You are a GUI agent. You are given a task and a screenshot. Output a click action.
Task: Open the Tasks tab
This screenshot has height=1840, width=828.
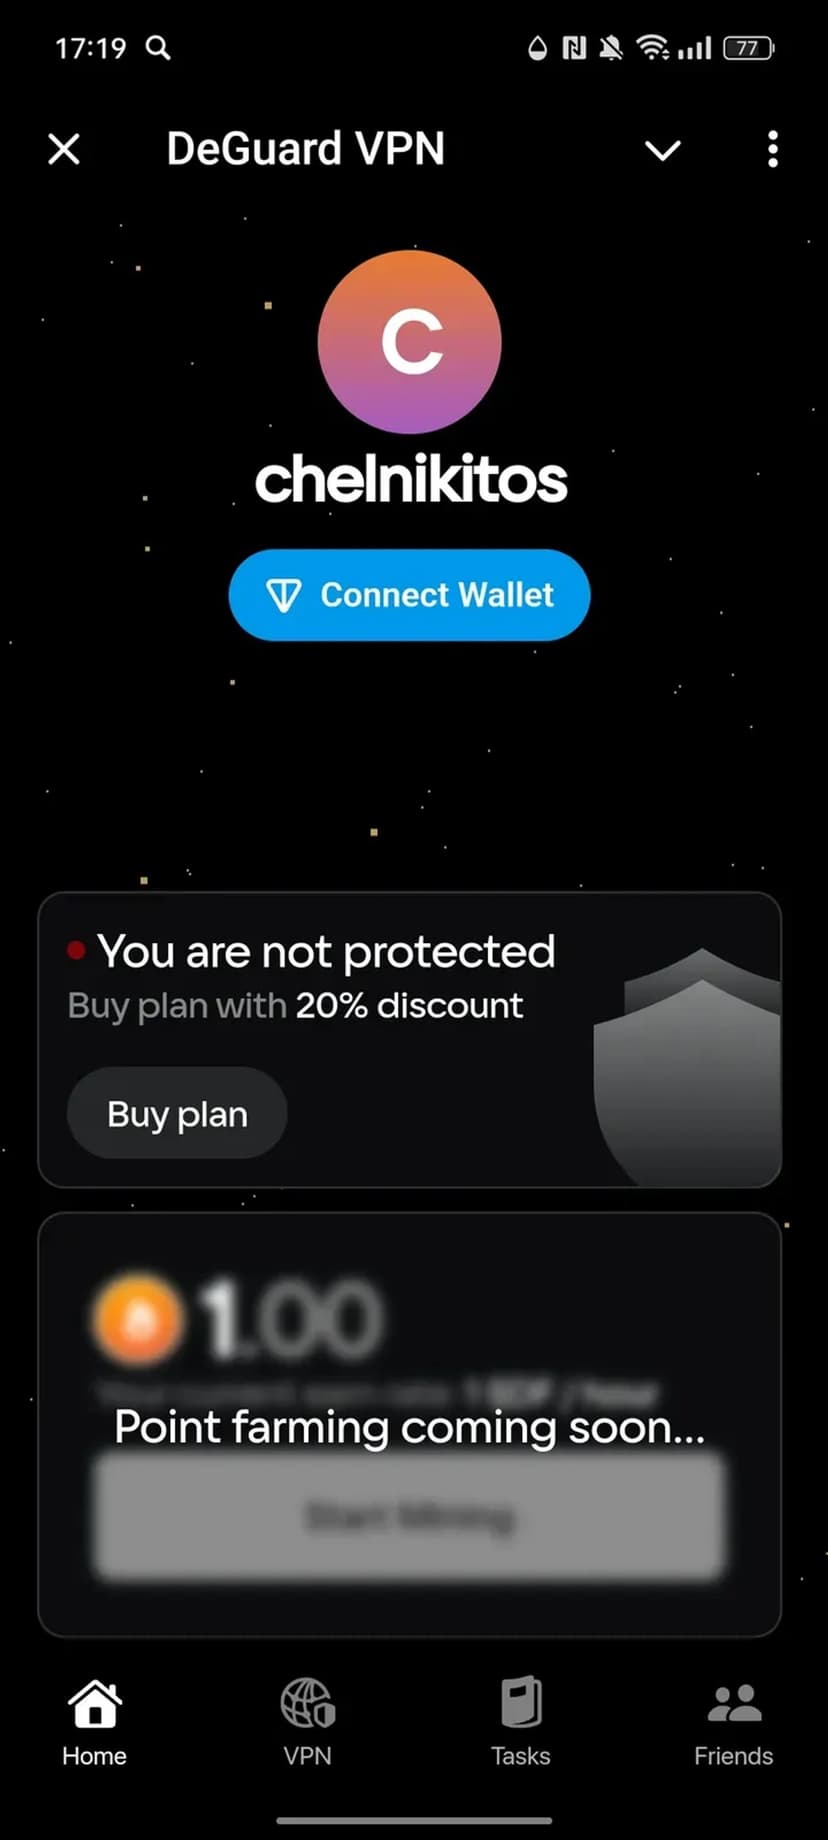[x=521, y=1723]
